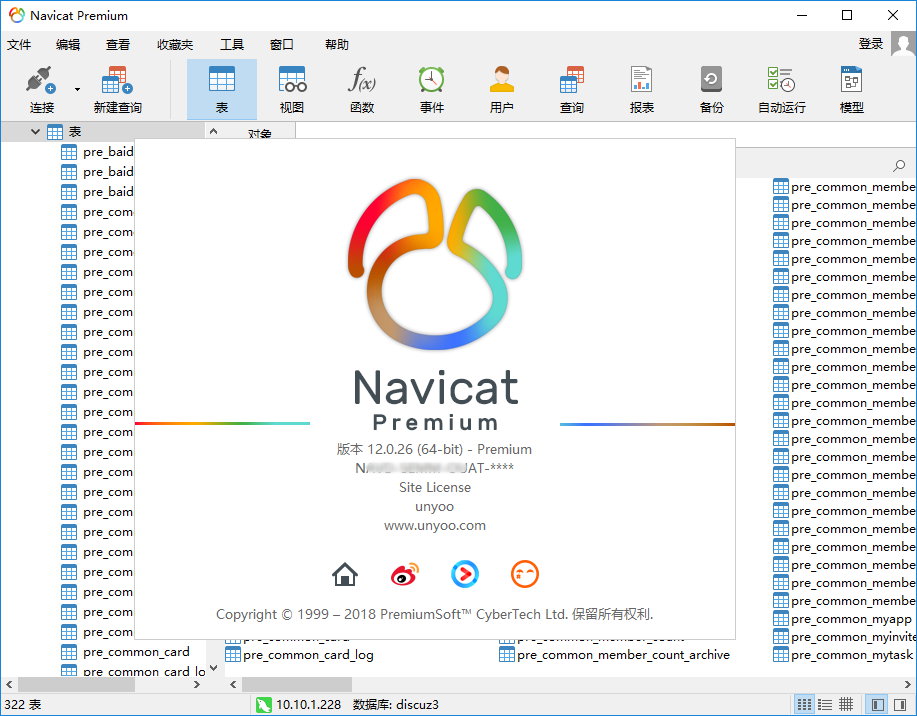Click the 322 表 status count
917x716 pixels.
pyautogui.click(x=23, y=704)
